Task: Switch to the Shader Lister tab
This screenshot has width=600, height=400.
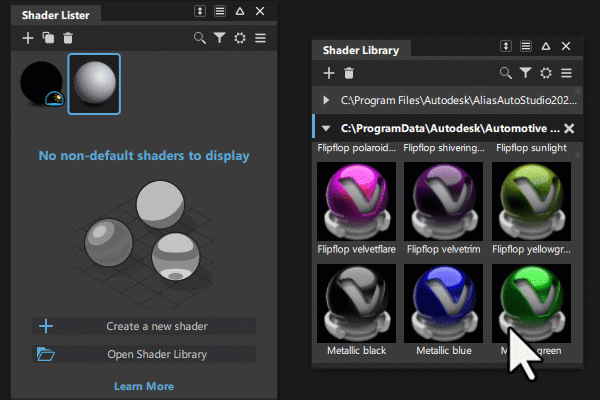Action: [x=56, y=15]
